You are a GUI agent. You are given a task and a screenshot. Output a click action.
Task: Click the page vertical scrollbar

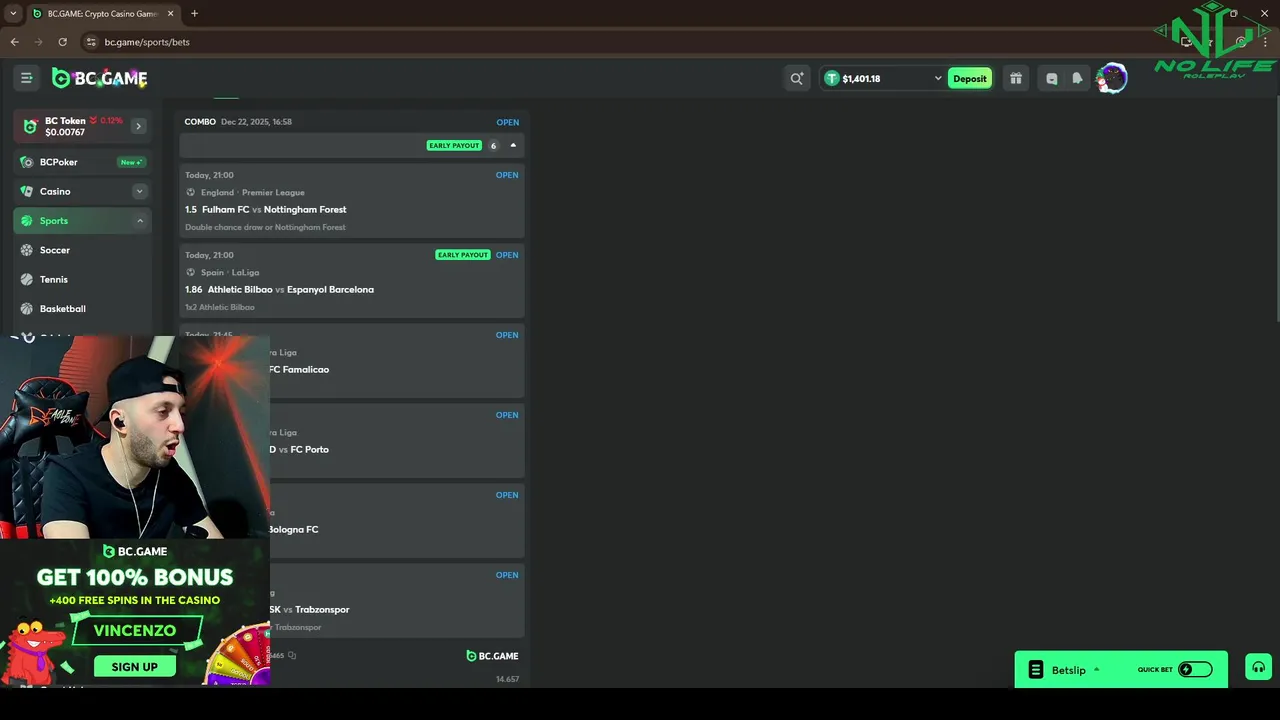coord(1276,206)
